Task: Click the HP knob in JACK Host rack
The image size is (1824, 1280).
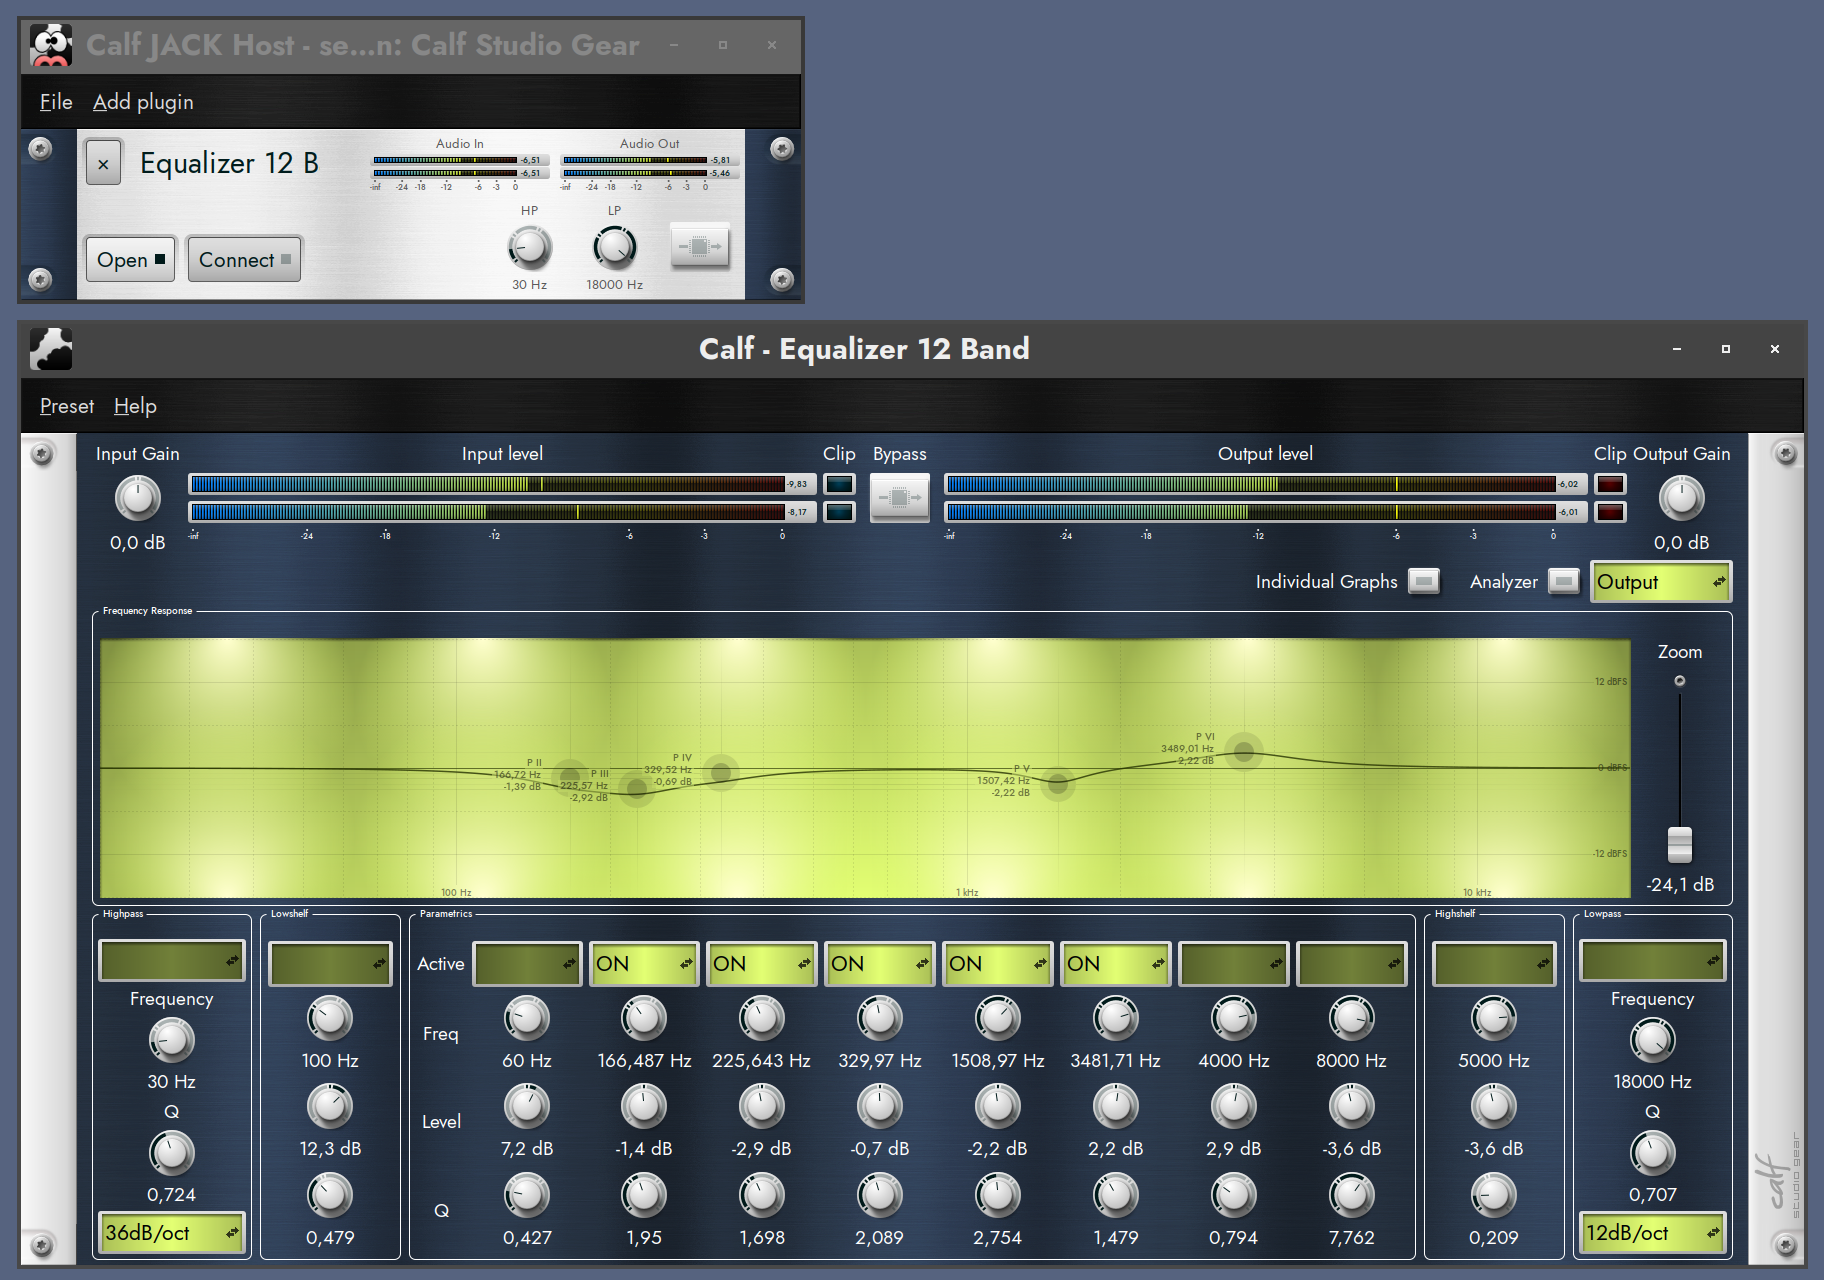Action: point(529,248)
